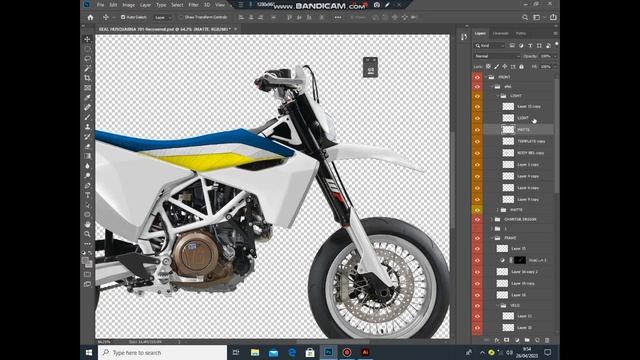
Task: Click the lock all padlock icon
Action: [x=521, y=67]
